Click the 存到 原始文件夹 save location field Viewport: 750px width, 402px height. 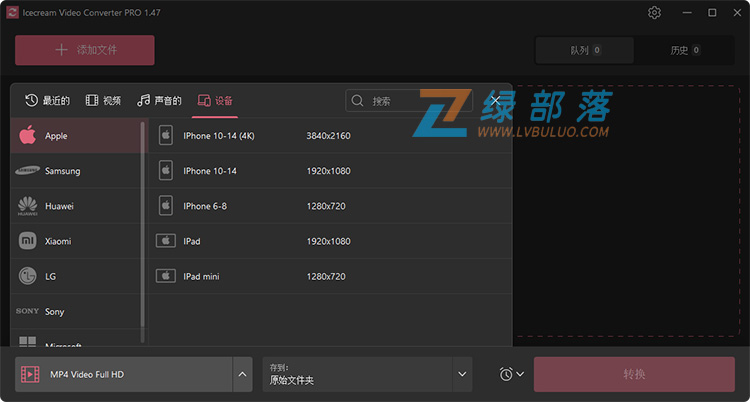point(357,374)
